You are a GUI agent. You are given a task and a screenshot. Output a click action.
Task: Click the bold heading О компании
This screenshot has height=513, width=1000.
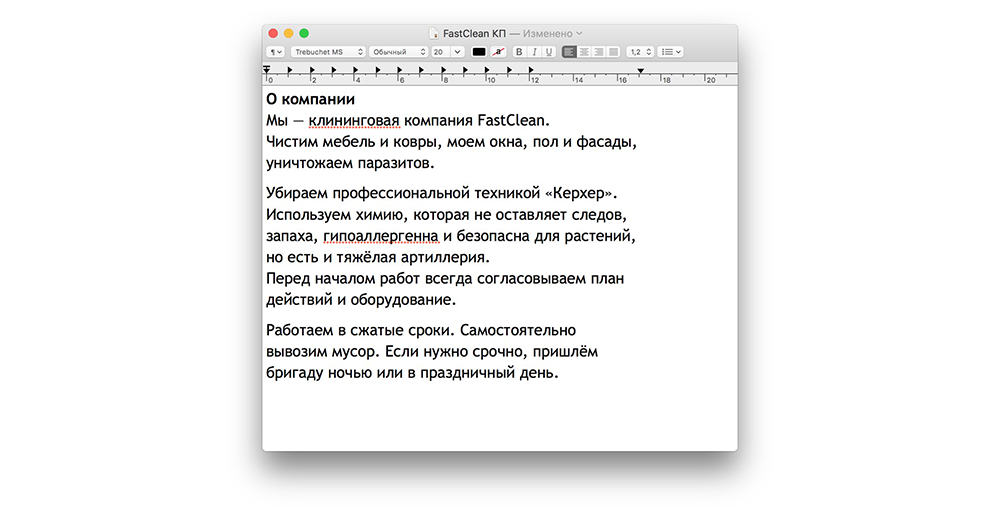(x=311, y=100)
